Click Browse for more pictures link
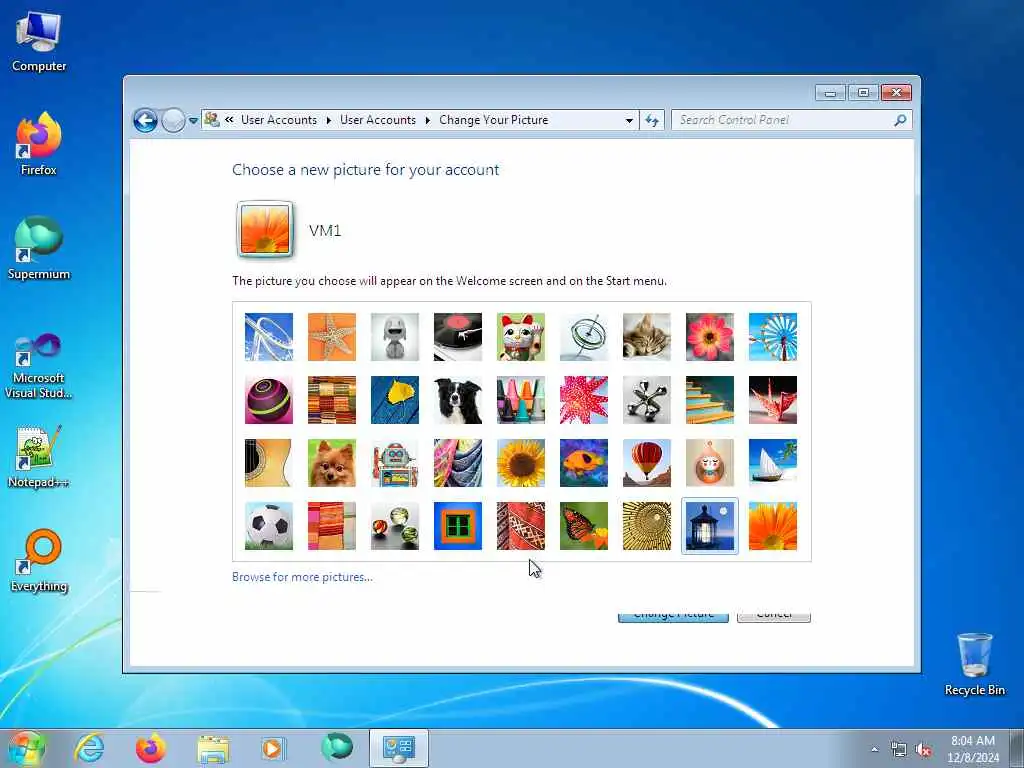 (302, 577)
